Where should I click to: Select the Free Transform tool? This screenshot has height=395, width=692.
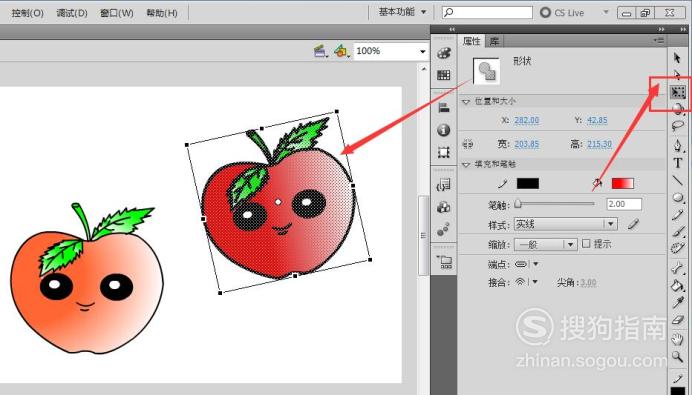(x=678, y=92)
